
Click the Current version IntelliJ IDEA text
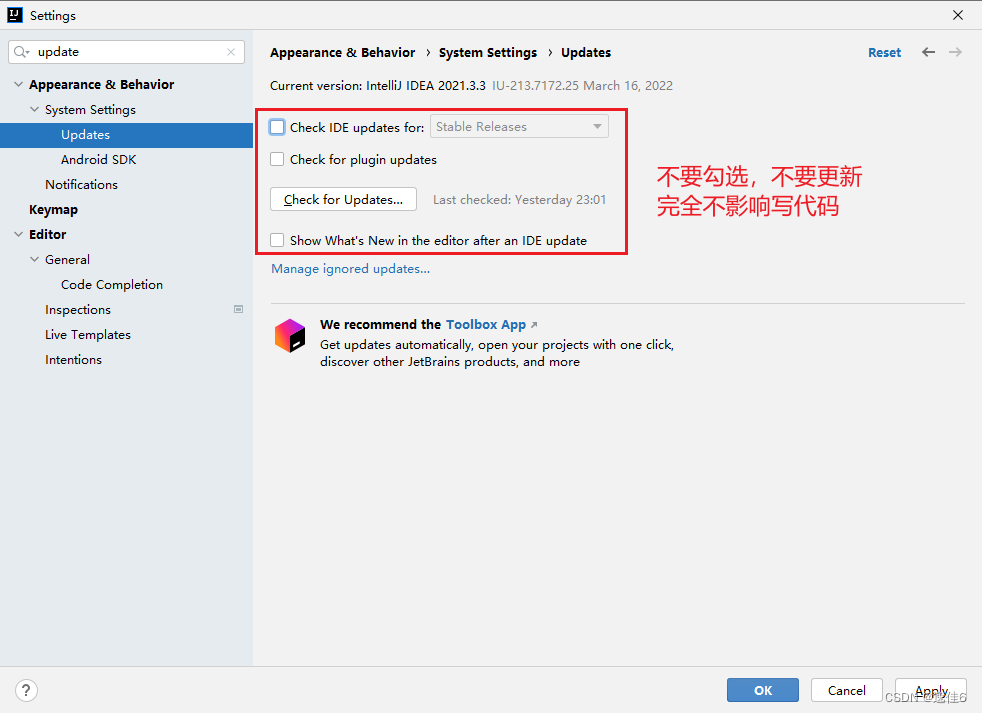378,86
